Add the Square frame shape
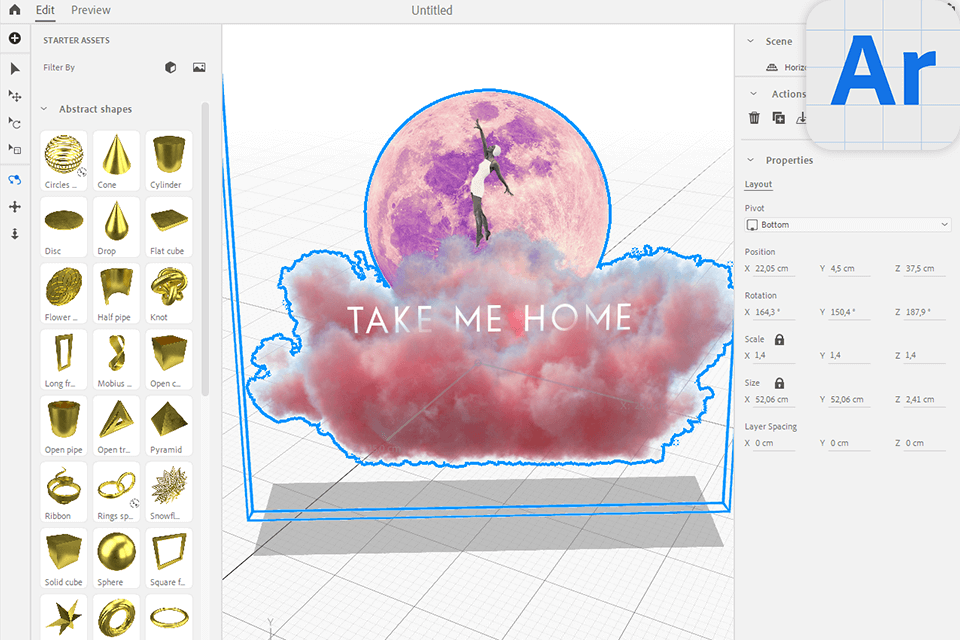The image size is (960, 640). pos(169,557)
